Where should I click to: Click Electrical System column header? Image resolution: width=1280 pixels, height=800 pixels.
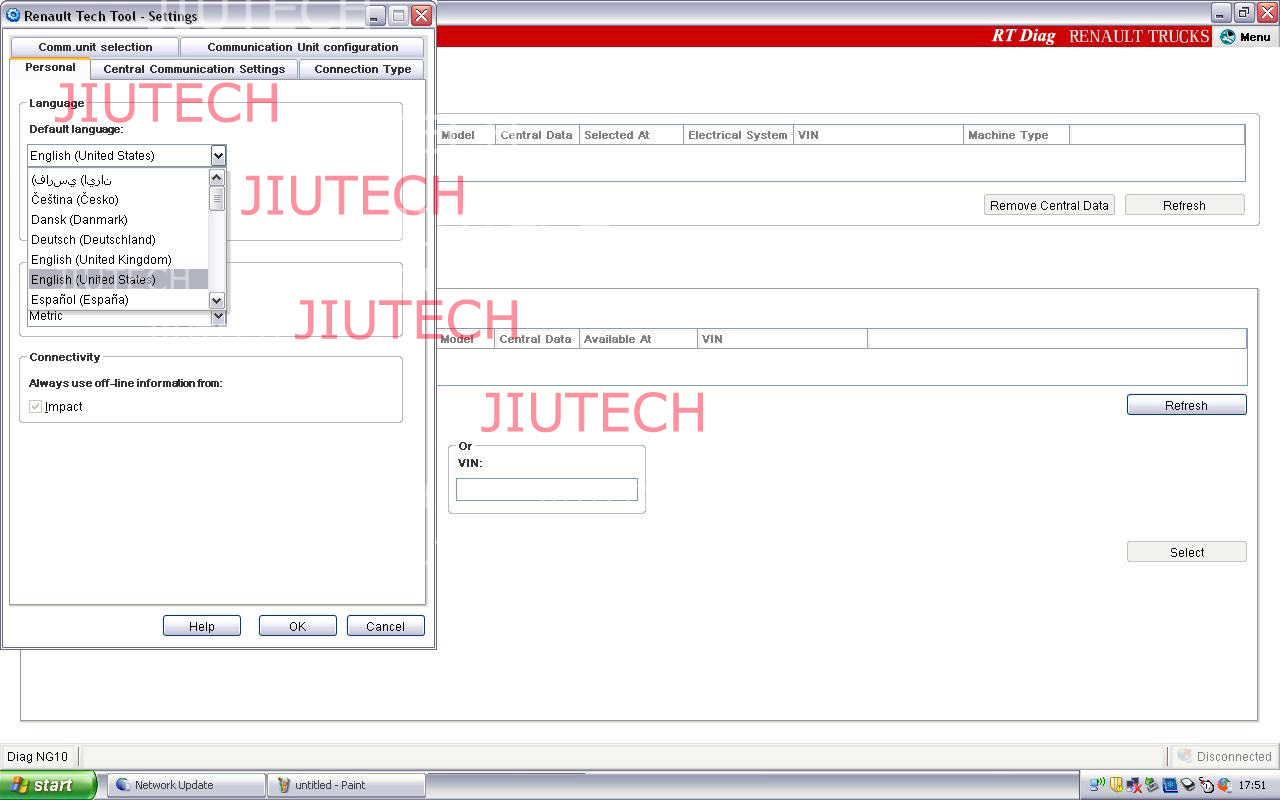(738, 135)
